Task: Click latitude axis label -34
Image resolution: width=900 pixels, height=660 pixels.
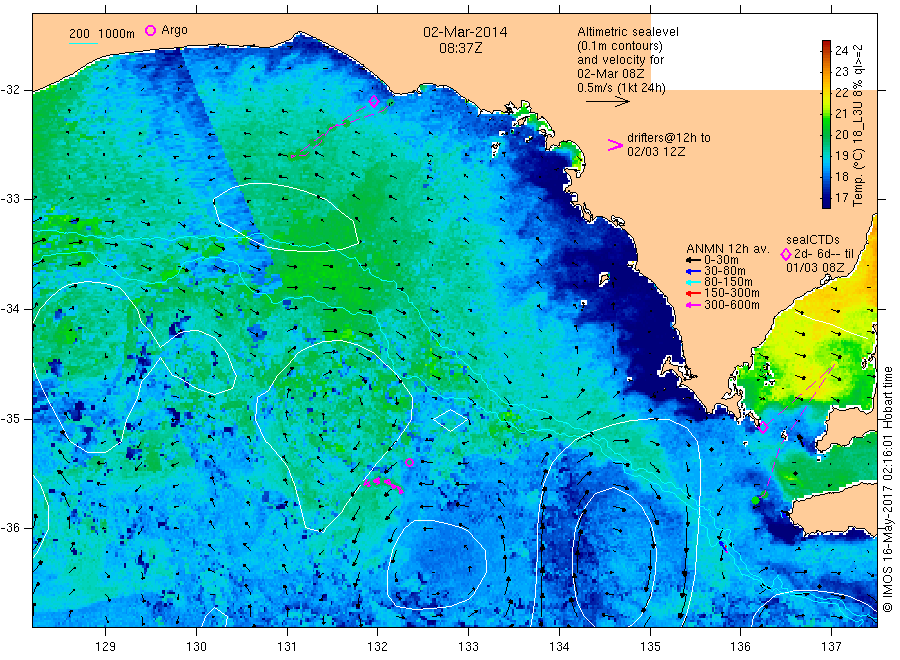Action: click(x=10, y=309)
